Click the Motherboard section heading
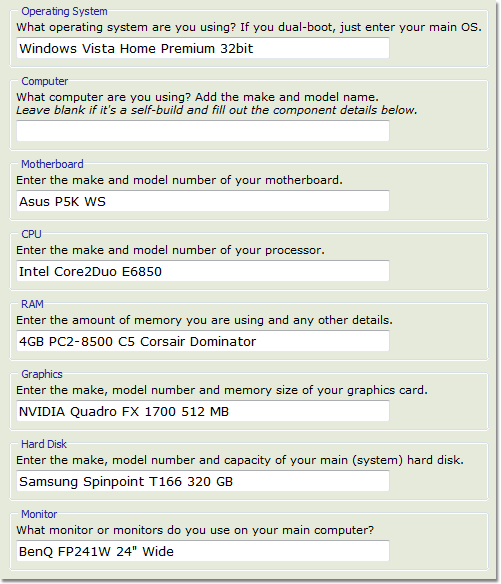Screen dimensions: 501x584 pyautogui.click(x=52, y=164)
